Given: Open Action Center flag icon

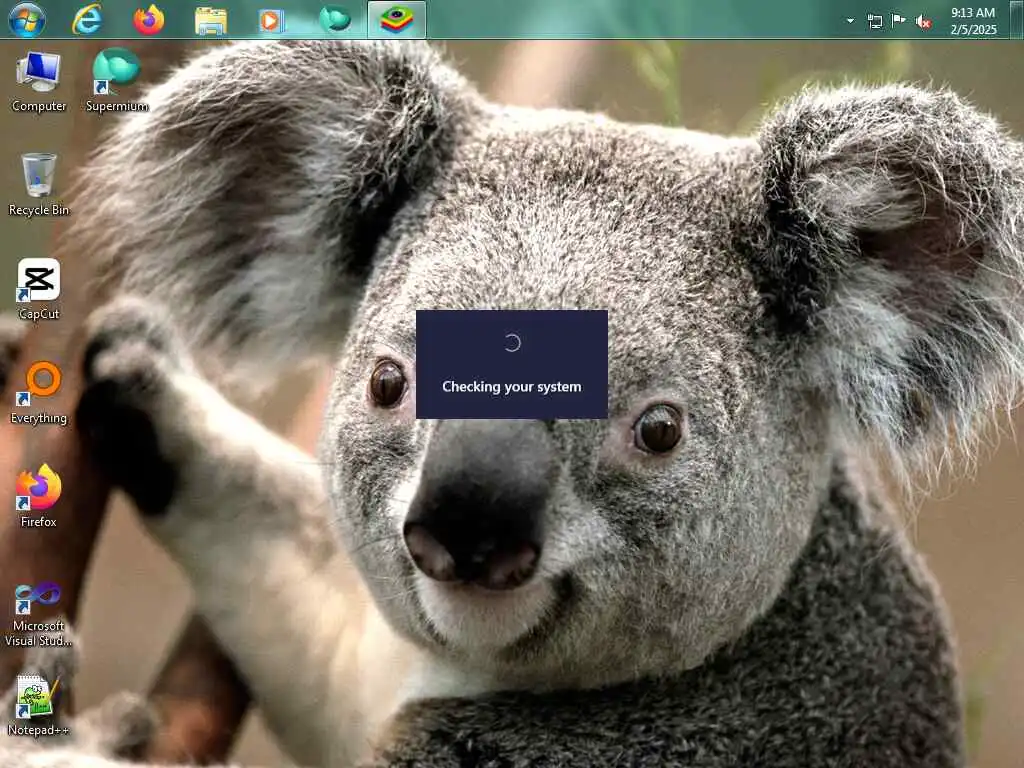Looking at the screenshot, I should (x=899, y=21).
